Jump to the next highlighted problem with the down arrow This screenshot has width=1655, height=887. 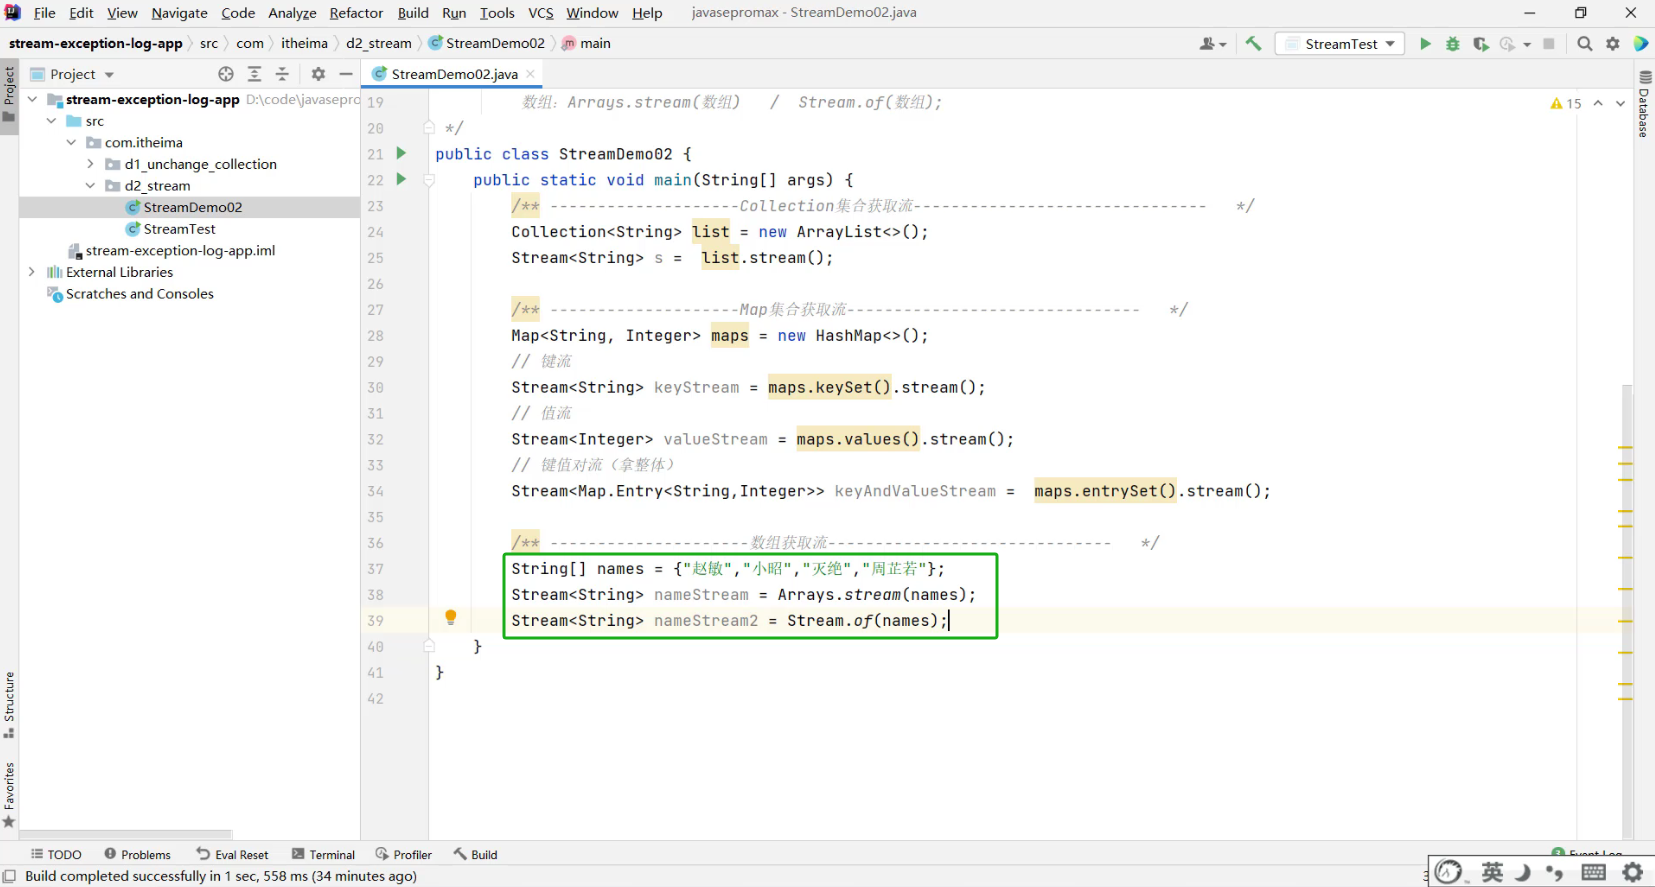tap(1620, 103)
